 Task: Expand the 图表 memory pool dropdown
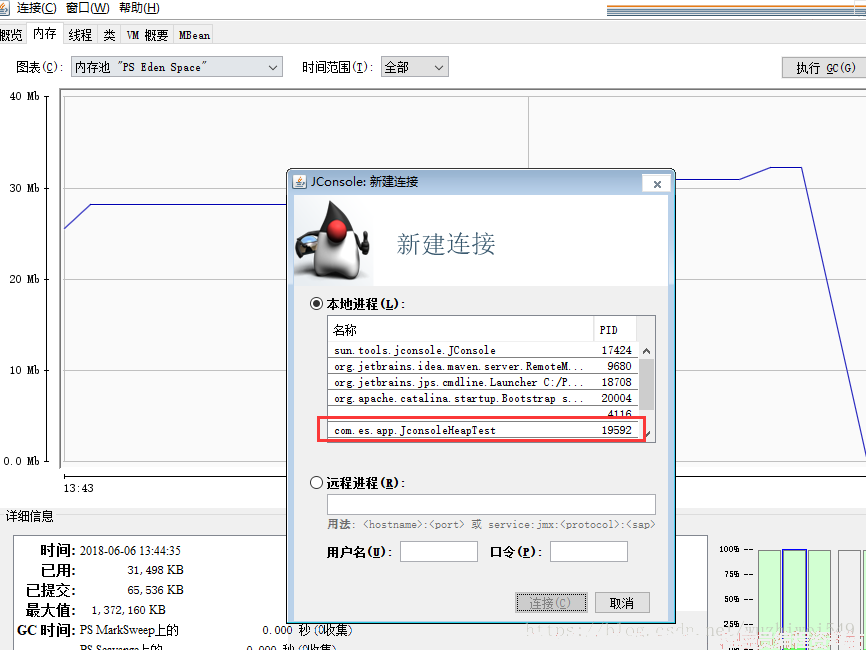tap(177, 67)
